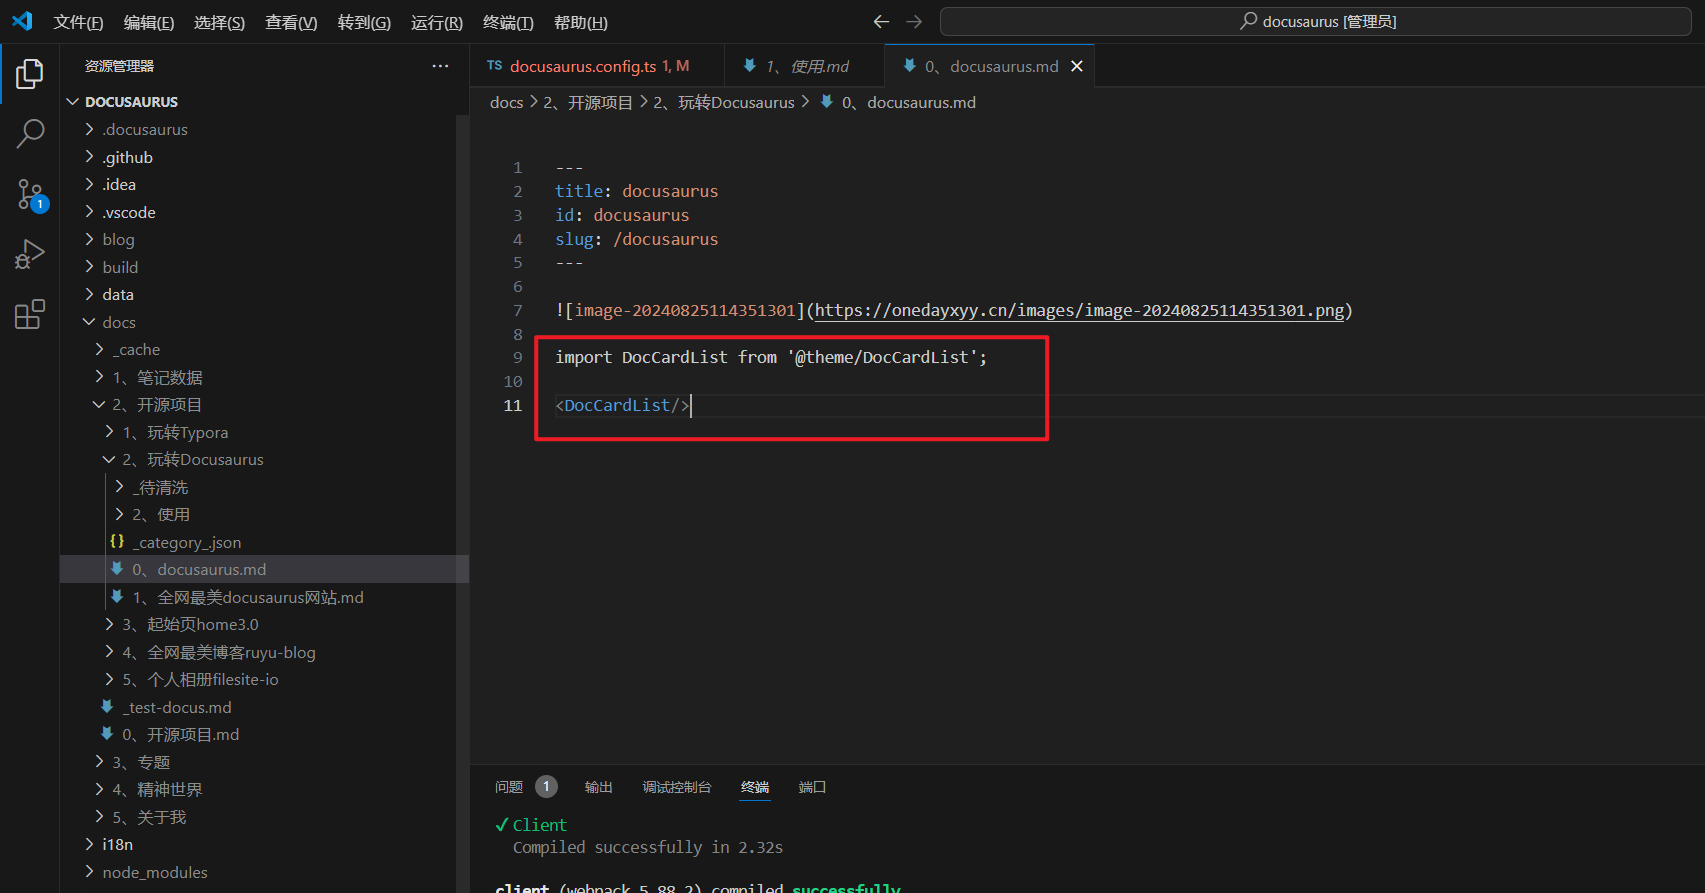Image resolution: width=1705 pixels, height=893 pixels.
Task: Click line number 9 in the gutter
Action: coord(517,357)
